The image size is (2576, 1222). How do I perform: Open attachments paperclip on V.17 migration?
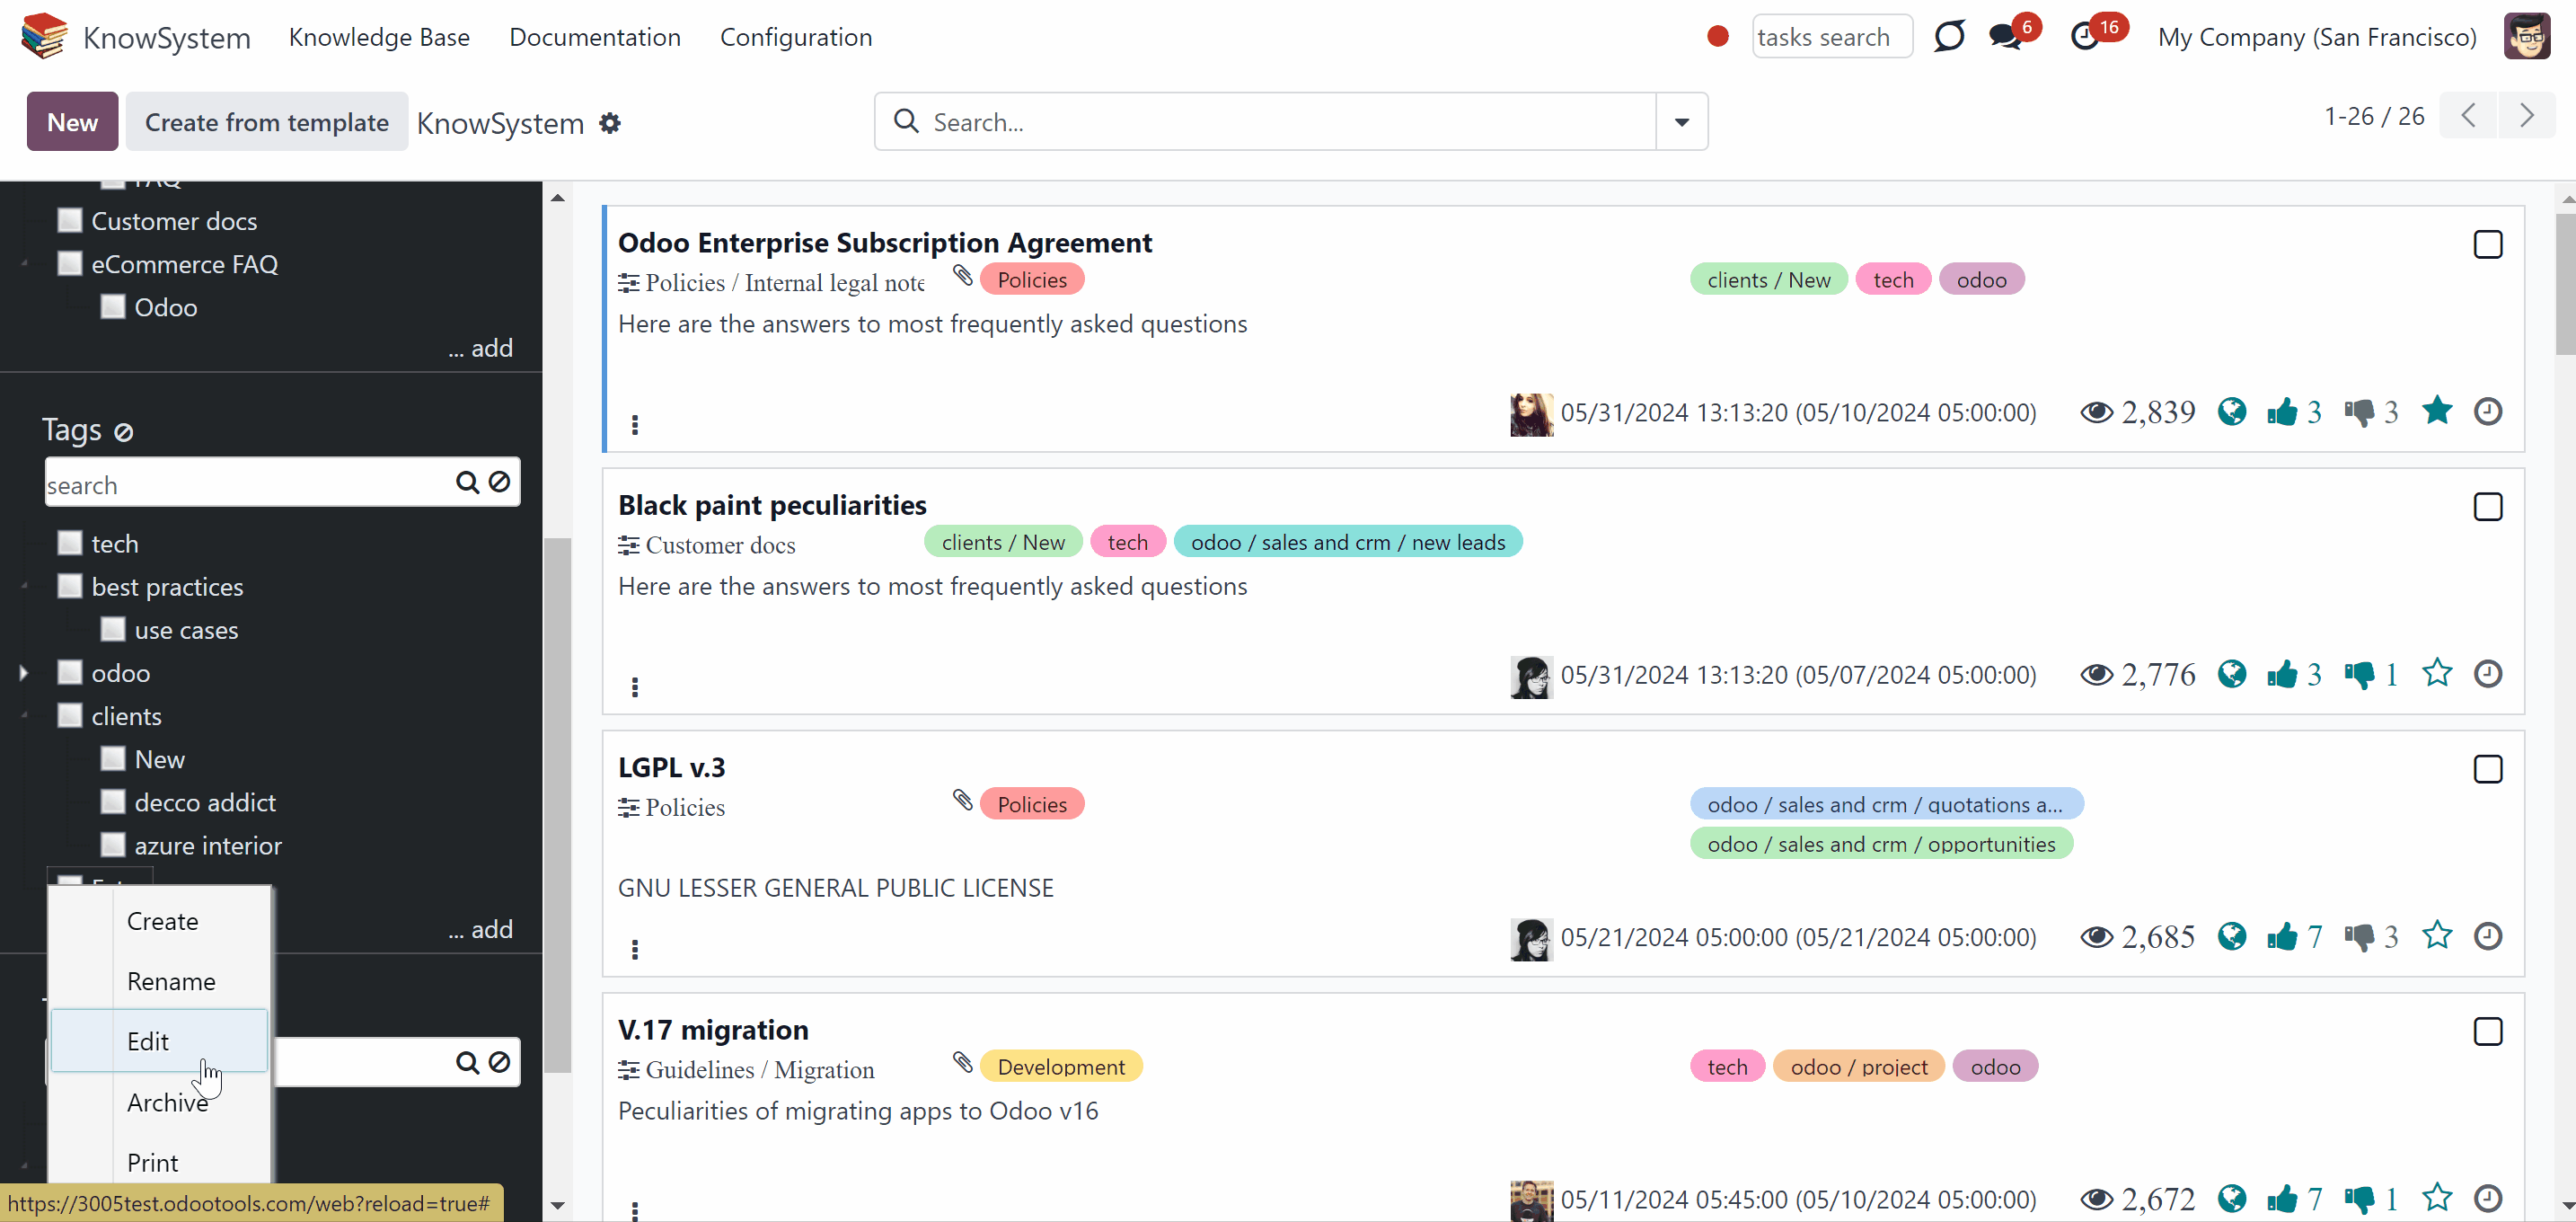pos(963,1062)
